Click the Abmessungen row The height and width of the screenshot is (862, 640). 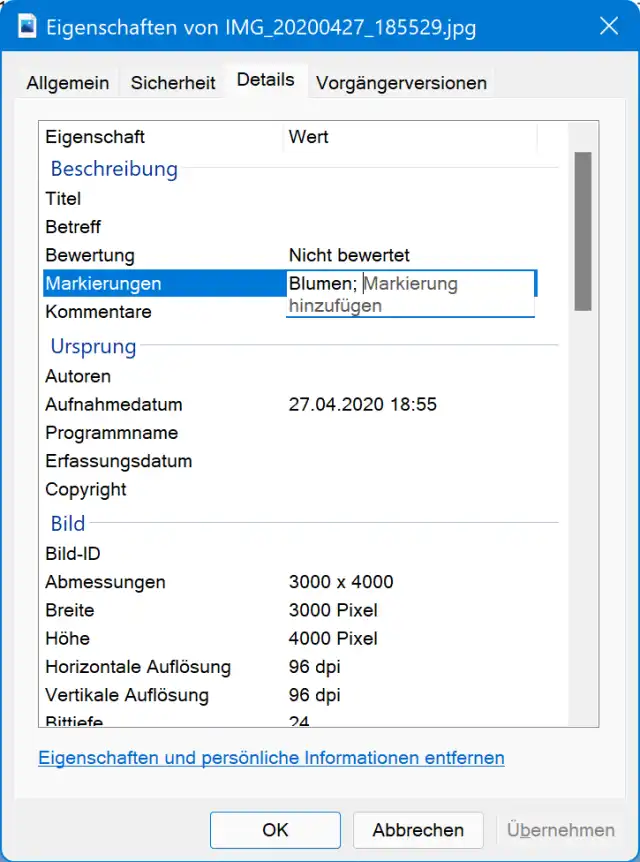pyautogui.click(x=105, y=582)
